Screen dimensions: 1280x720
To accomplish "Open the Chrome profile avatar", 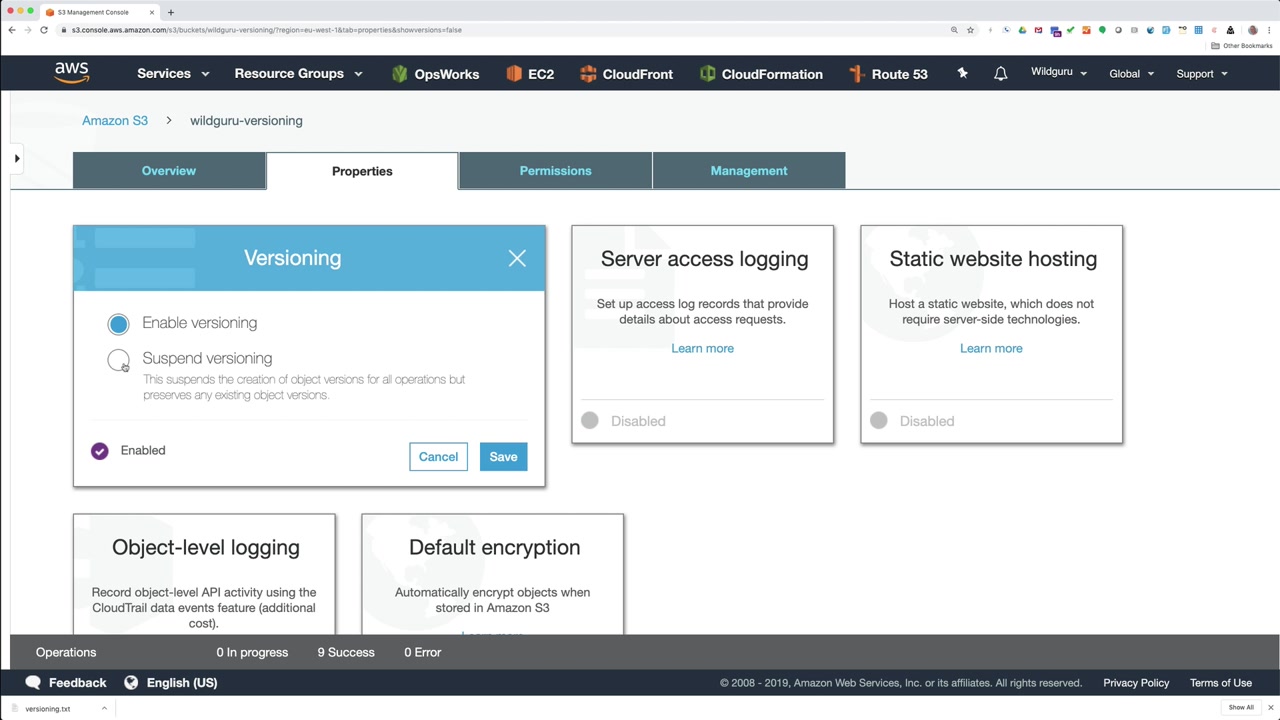I will (x=1252, y=30).
